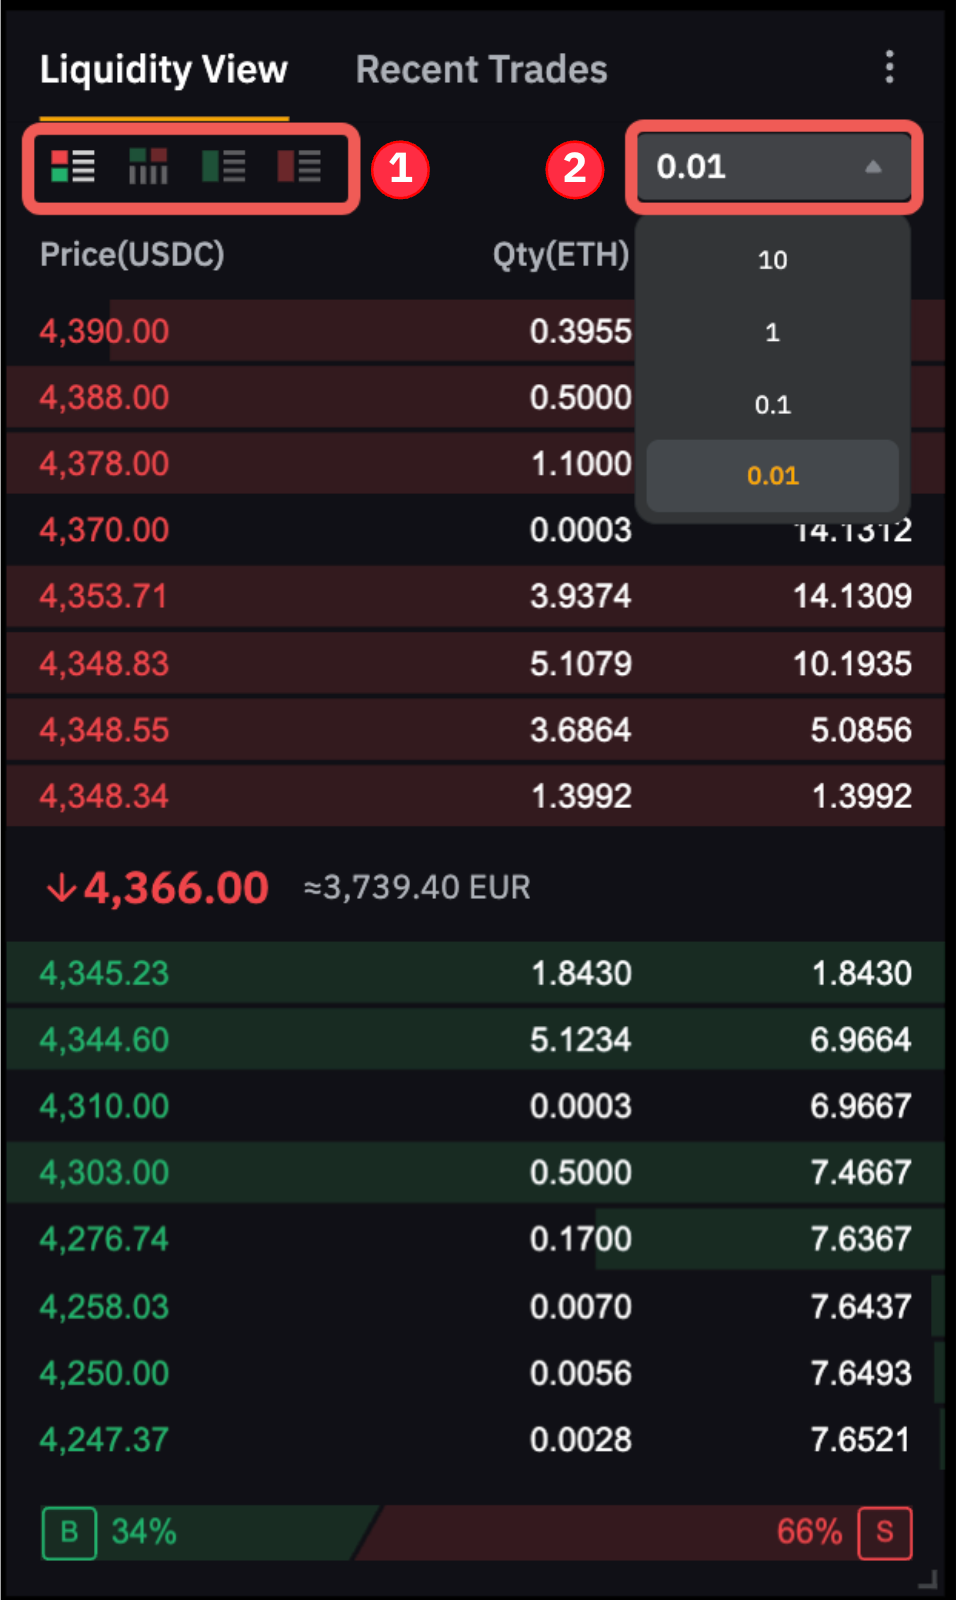
Task: Click the 66% sell ratio bar
Action: (x=640, y=1532)
